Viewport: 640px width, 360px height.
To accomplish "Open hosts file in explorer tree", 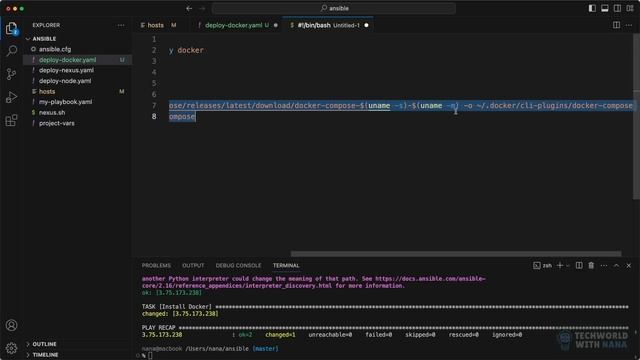I will click(x=47, y=91).
